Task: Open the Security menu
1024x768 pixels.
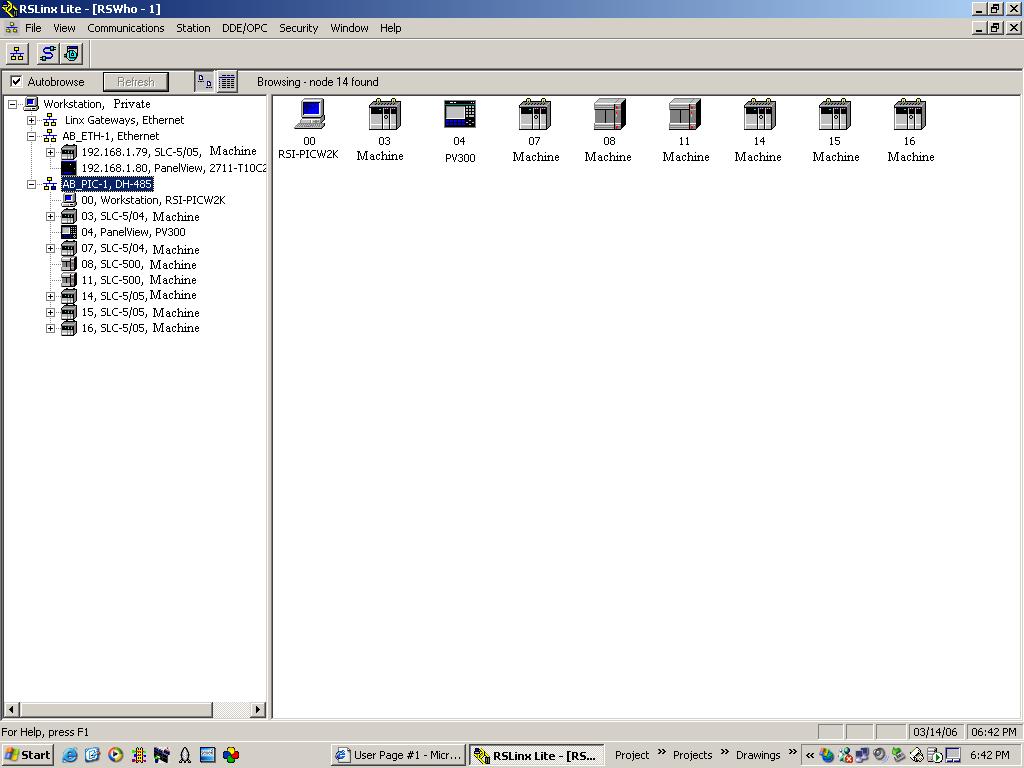Action: 298,28
